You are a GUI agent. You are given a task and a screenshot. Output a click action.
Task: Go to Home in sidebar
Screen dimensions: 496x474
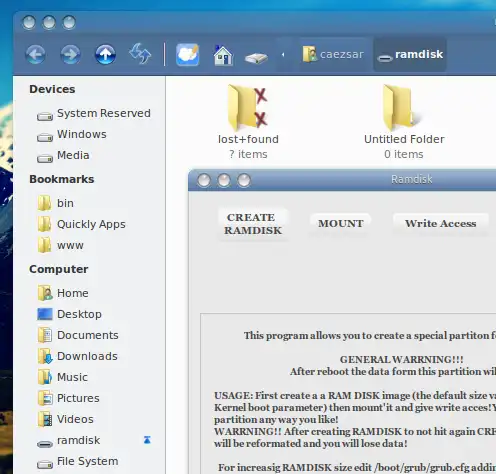point(63,293)
